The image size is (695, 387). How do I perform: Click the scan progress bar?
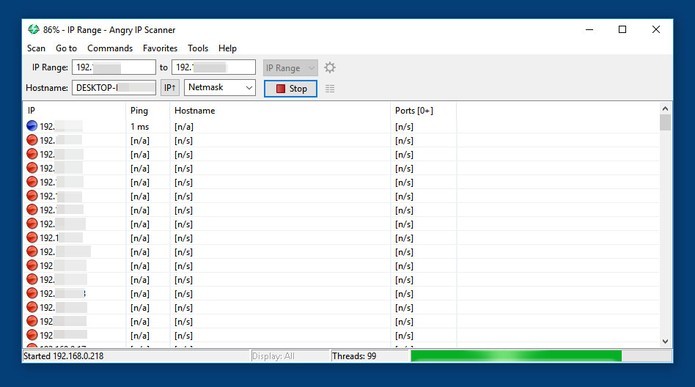point(541,356)
